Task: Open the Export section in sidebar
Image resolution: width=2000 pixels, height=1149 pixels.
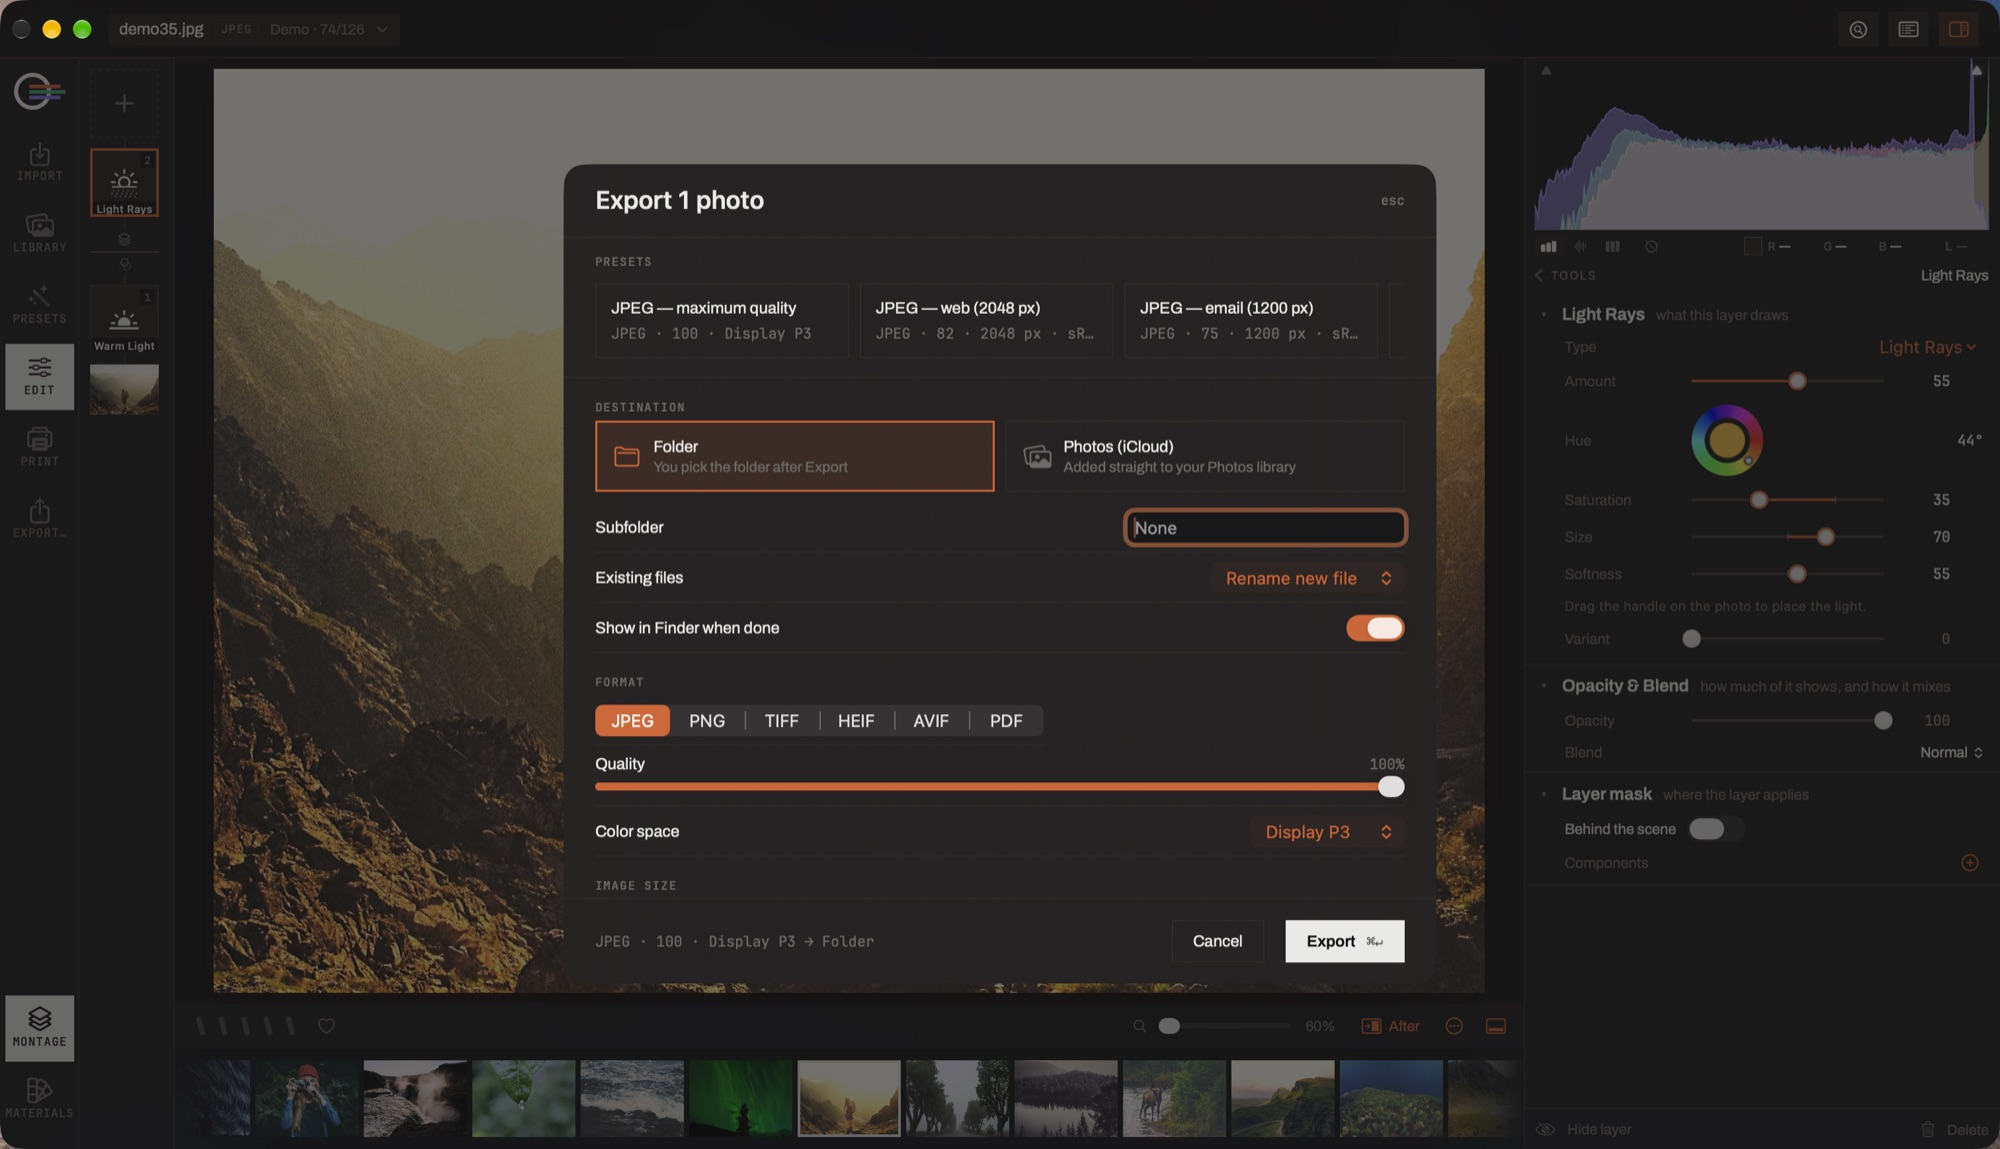Action: (39, 519)
